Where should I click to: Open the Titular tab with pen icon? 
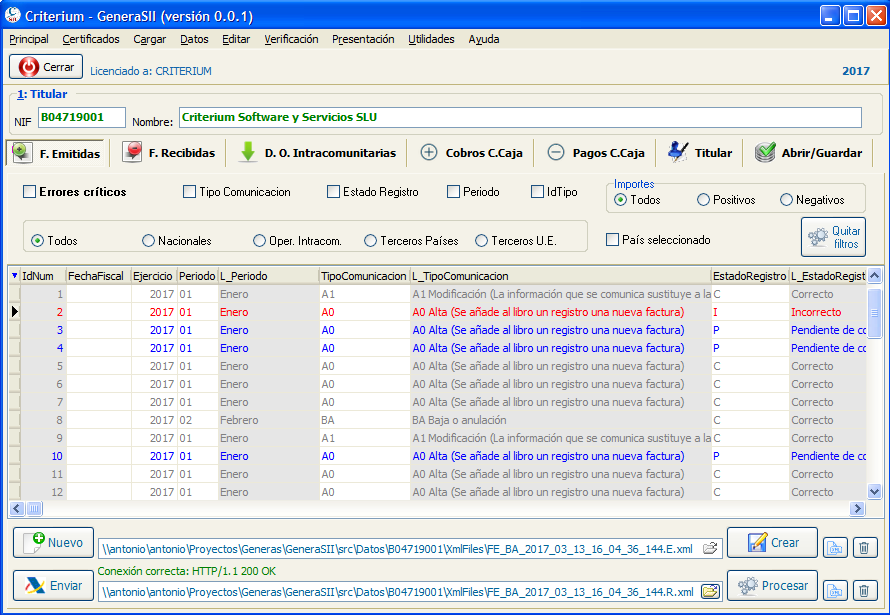pos(699,153)
